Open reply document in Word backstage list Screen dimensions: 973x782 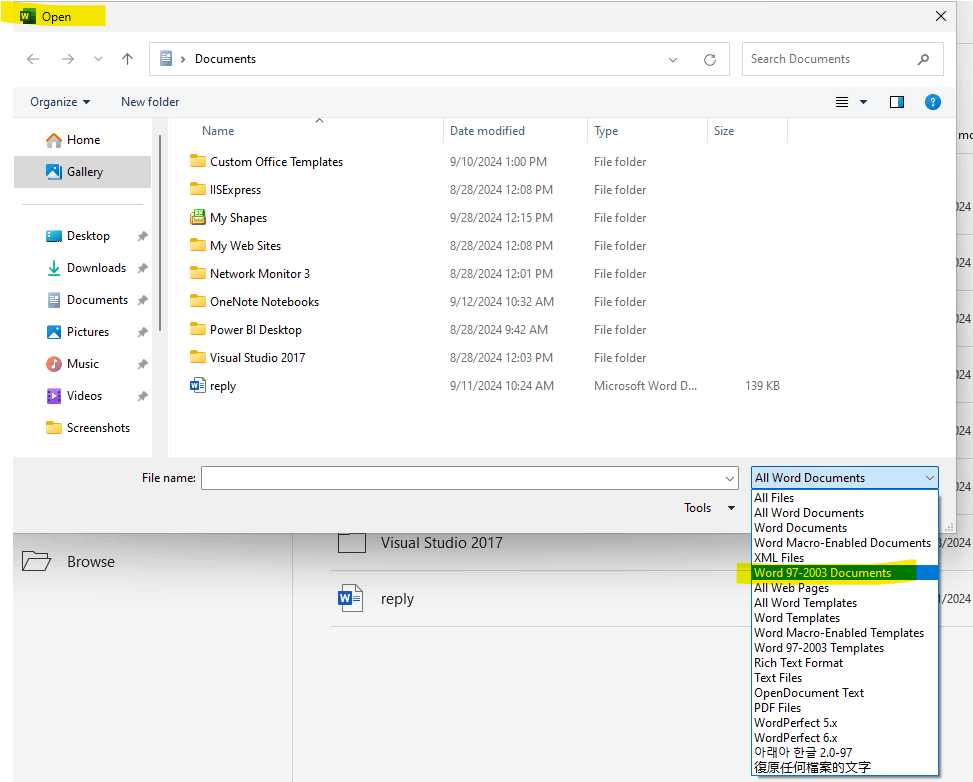click(397, 599)
